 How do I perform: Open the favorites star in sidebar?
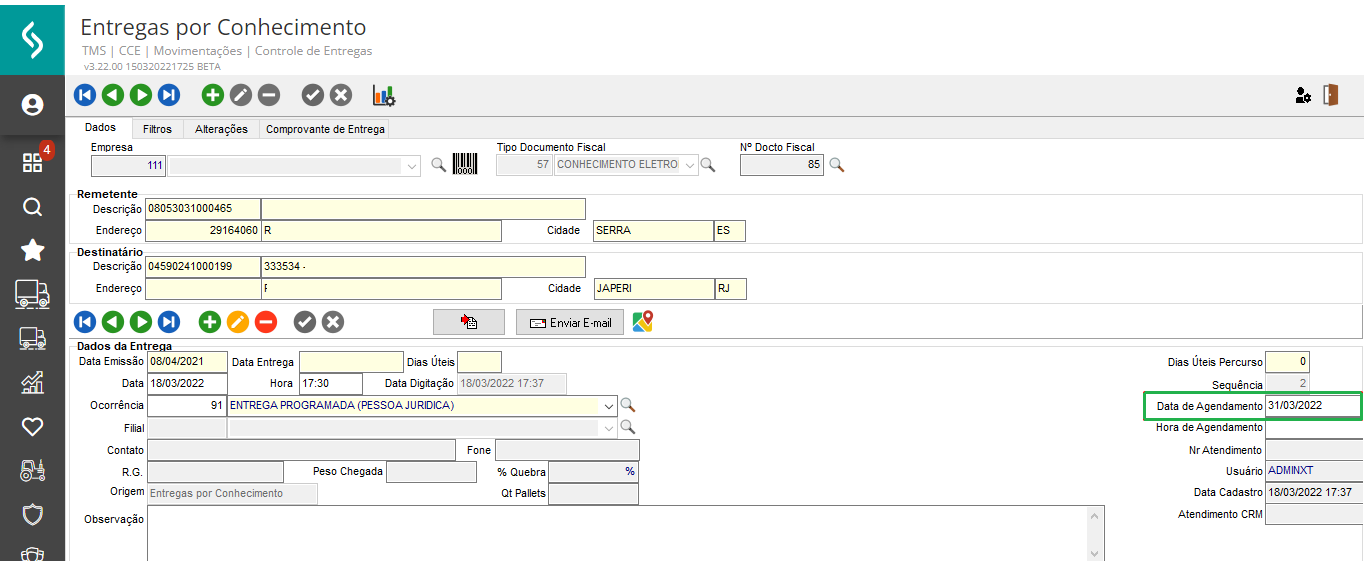click(32, 250)
